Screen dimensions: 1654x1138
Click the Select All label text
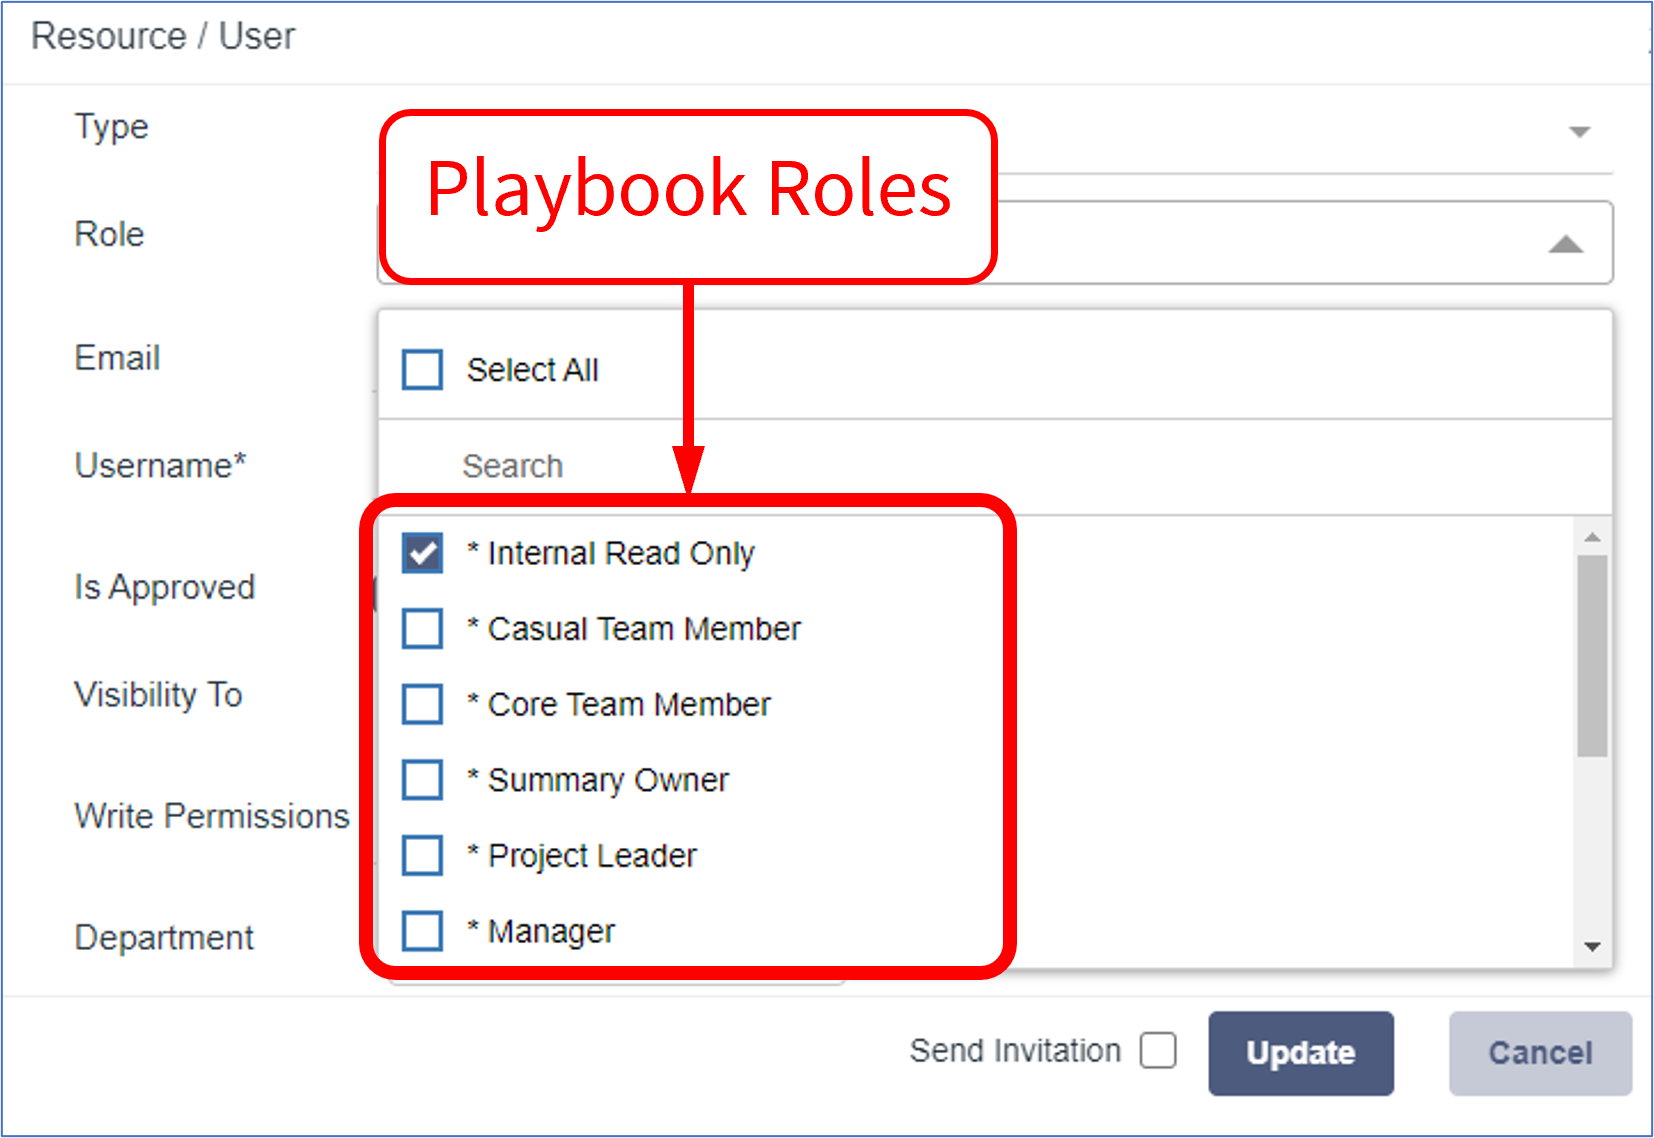click(x=533, y=370)
